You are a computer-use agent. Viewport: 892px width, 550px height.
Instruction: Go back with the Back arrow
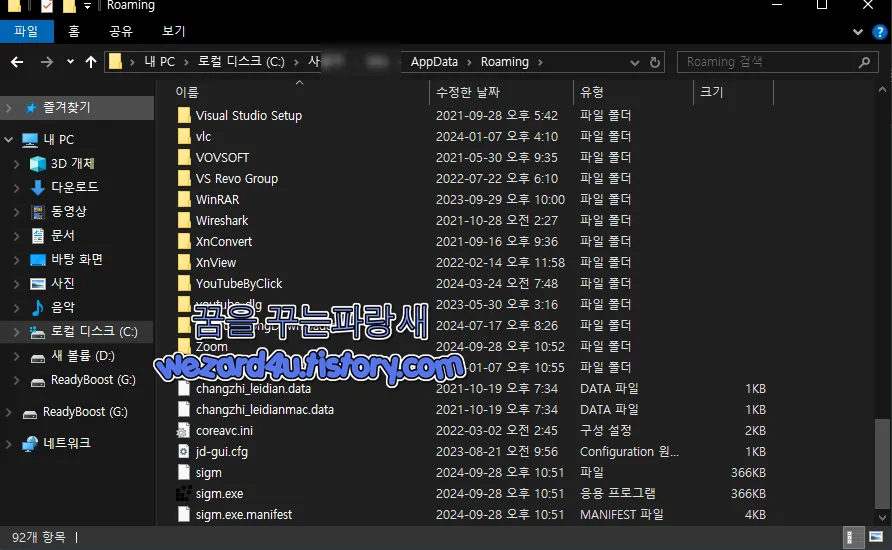pyautogui.click(x=17, y=62)
